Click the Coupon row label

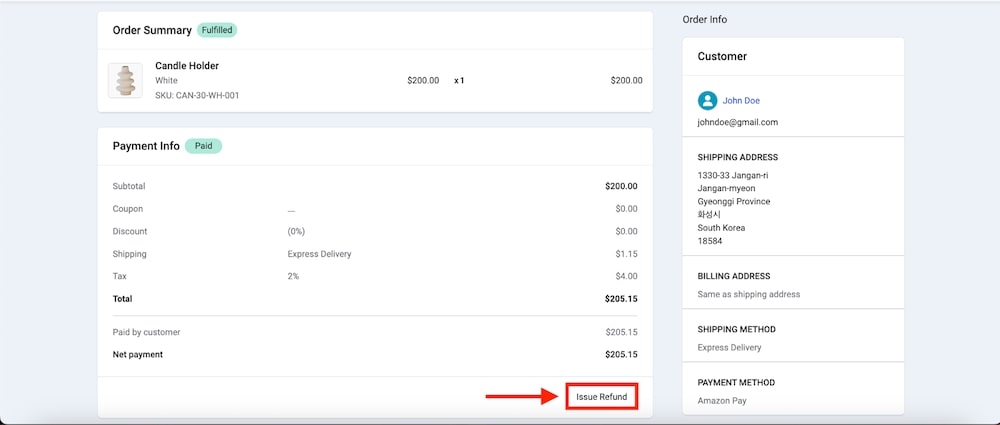(128, 209)
